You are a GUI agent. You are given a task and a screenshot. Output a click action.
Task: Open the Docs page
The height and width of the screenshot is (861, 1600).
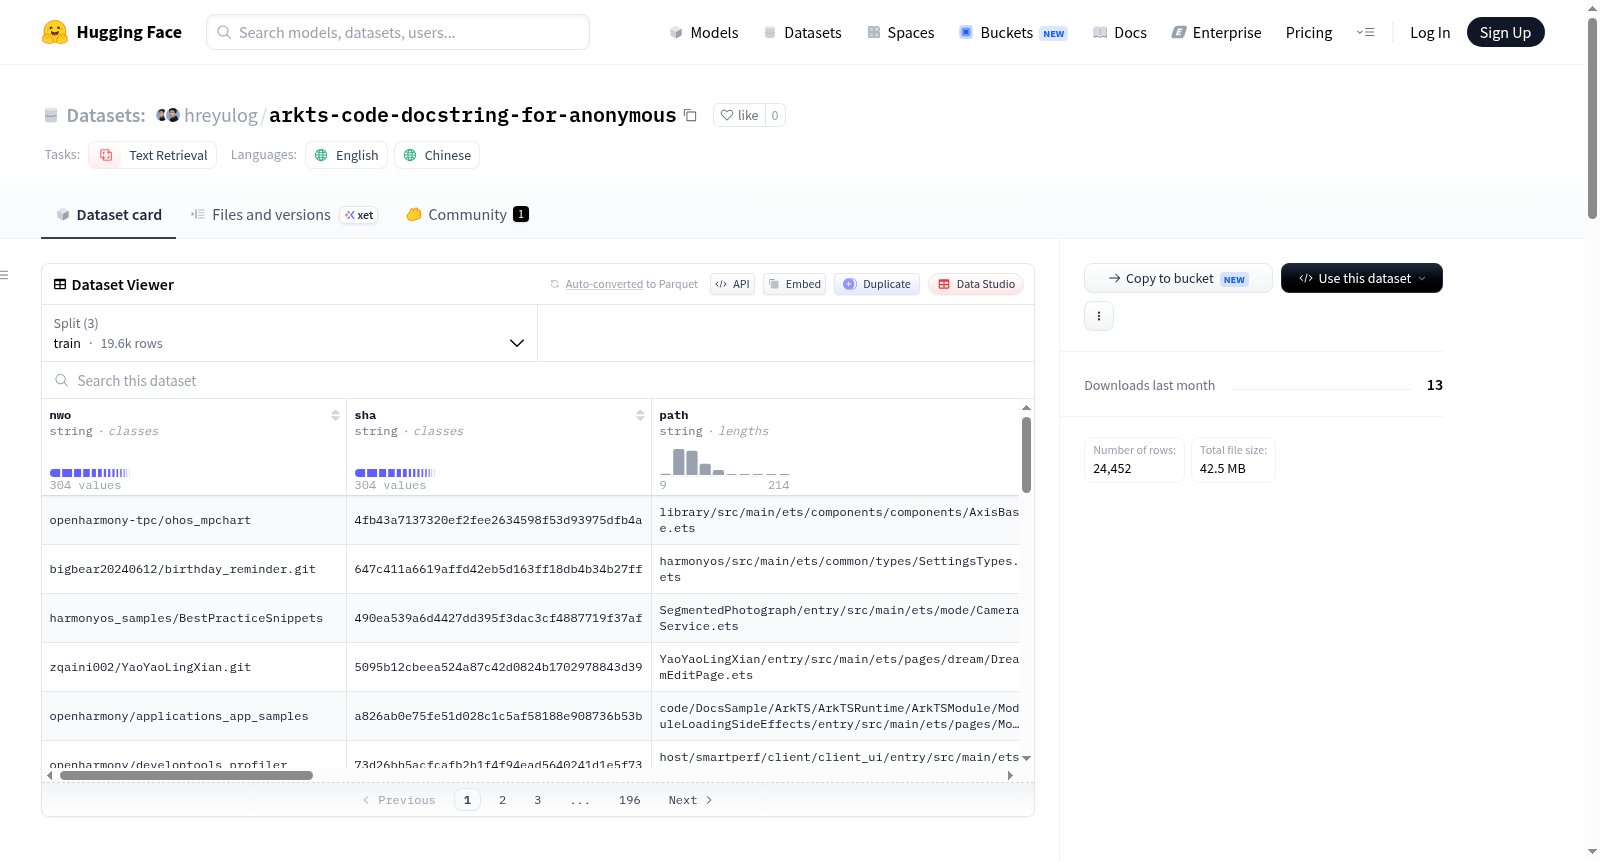[x=1120, y=32]
